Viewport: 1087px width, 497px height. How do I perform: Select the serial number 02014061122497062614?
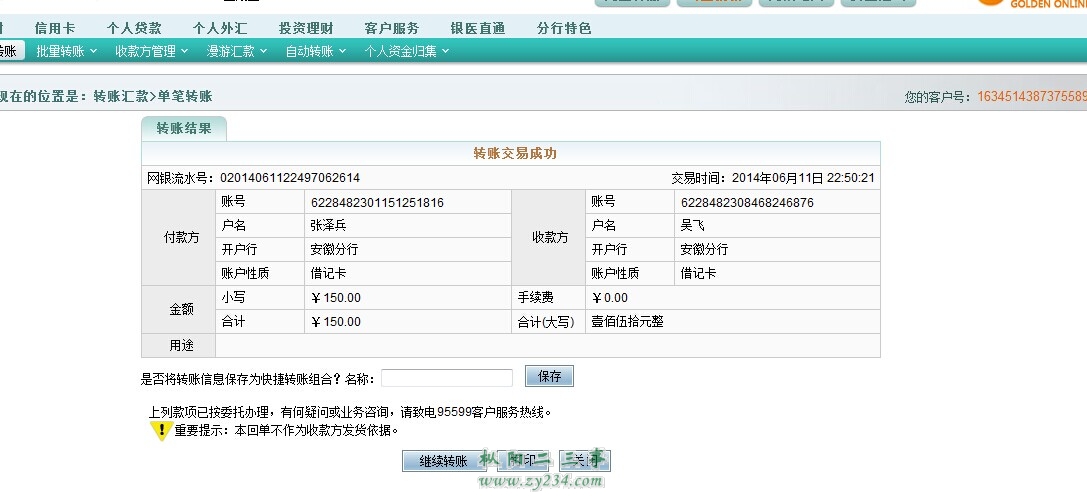click(290, 178)
